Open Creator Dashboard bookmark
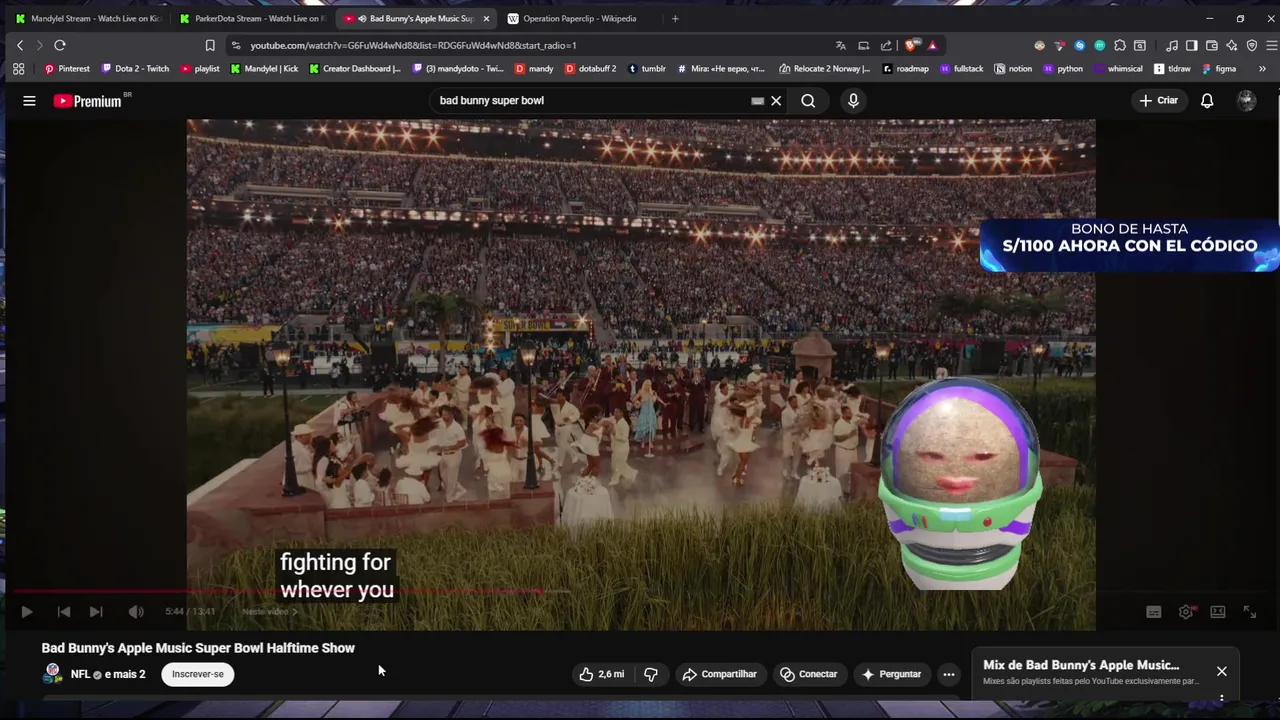 355,69
